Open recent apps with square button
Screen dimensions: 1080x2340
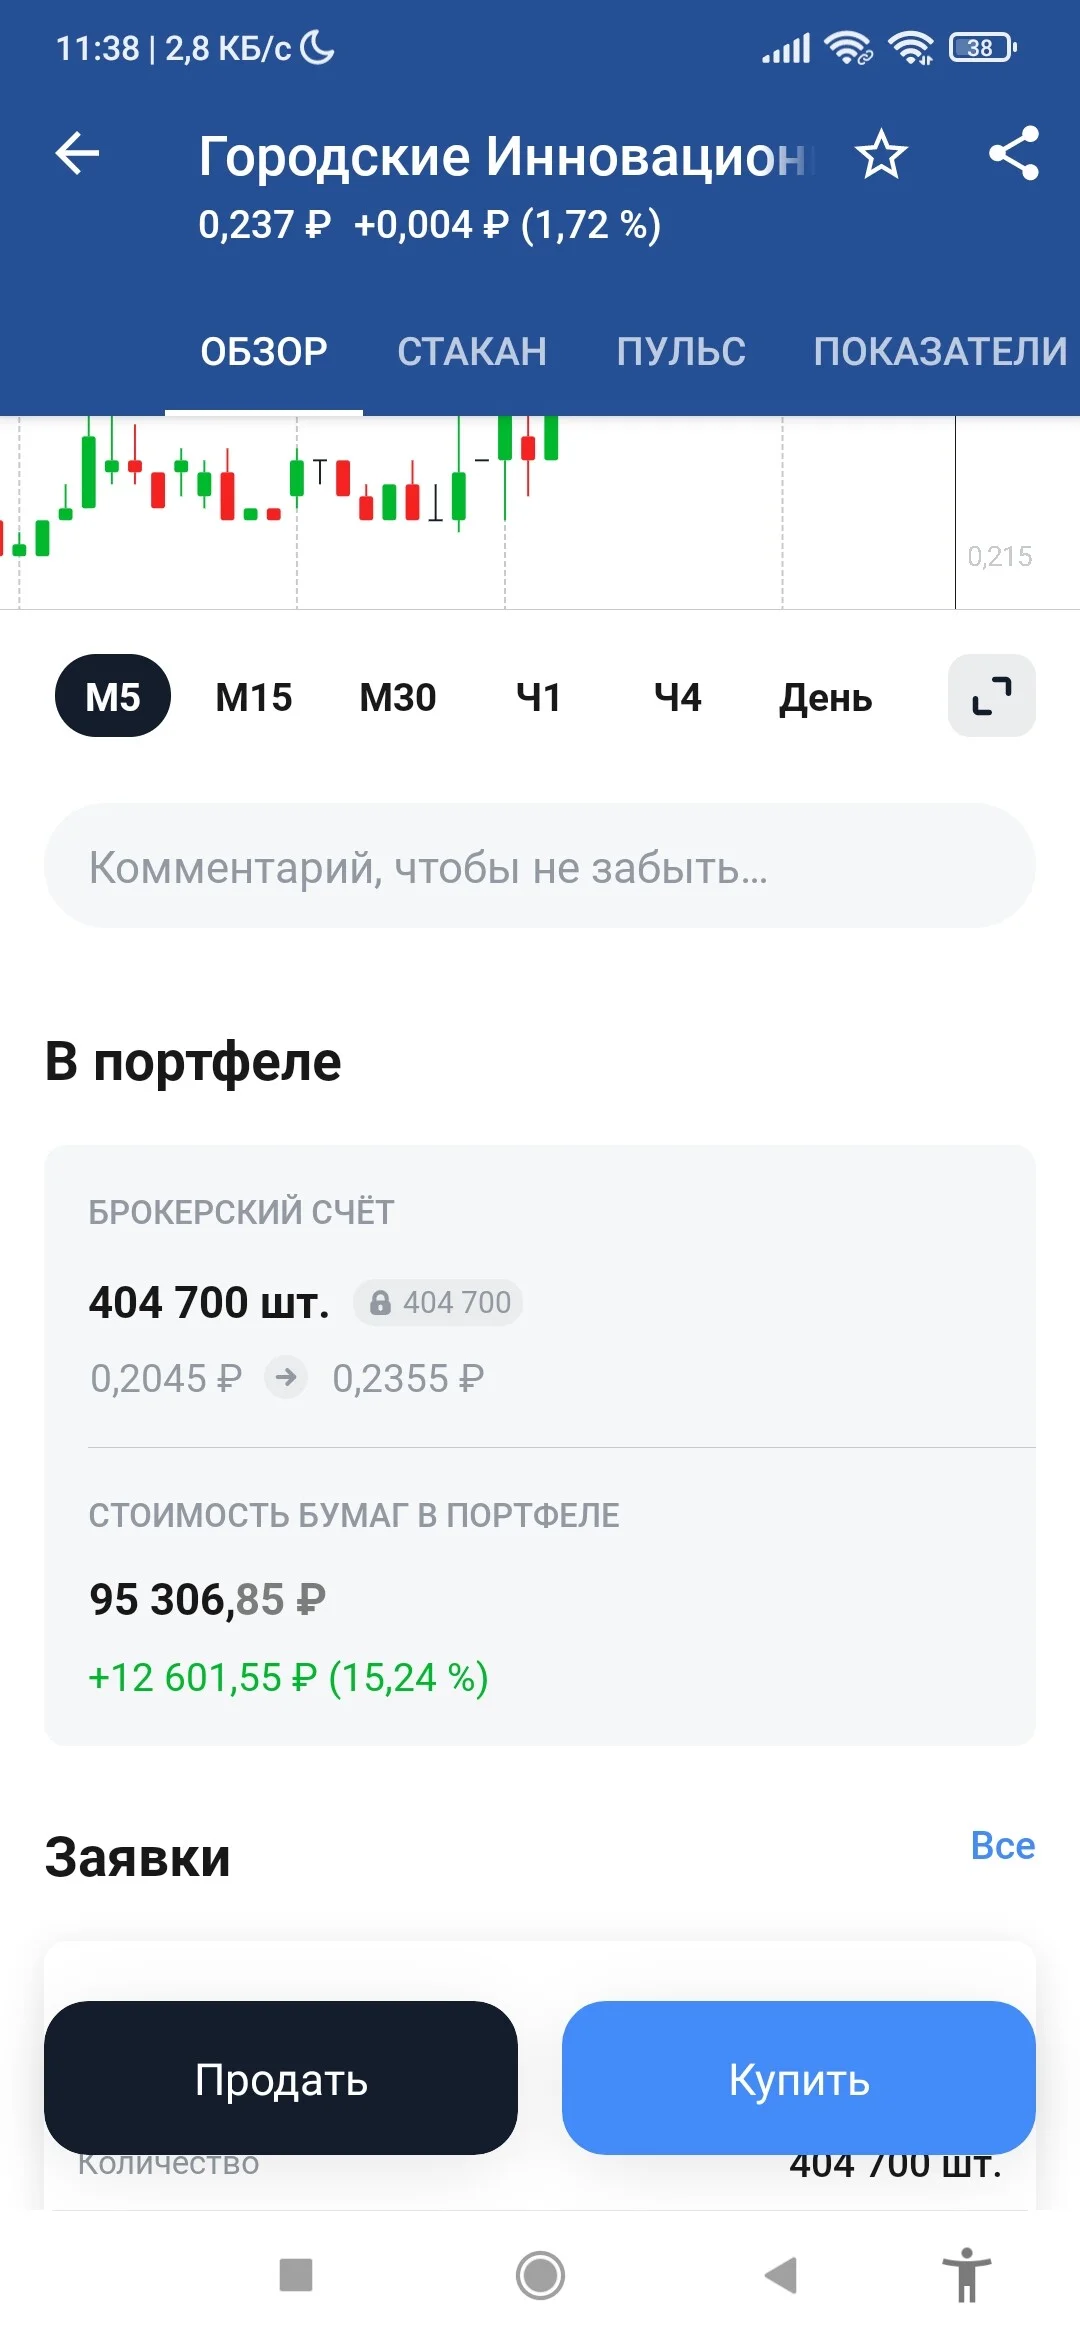pyautogui.click(x=296, y=2275)
